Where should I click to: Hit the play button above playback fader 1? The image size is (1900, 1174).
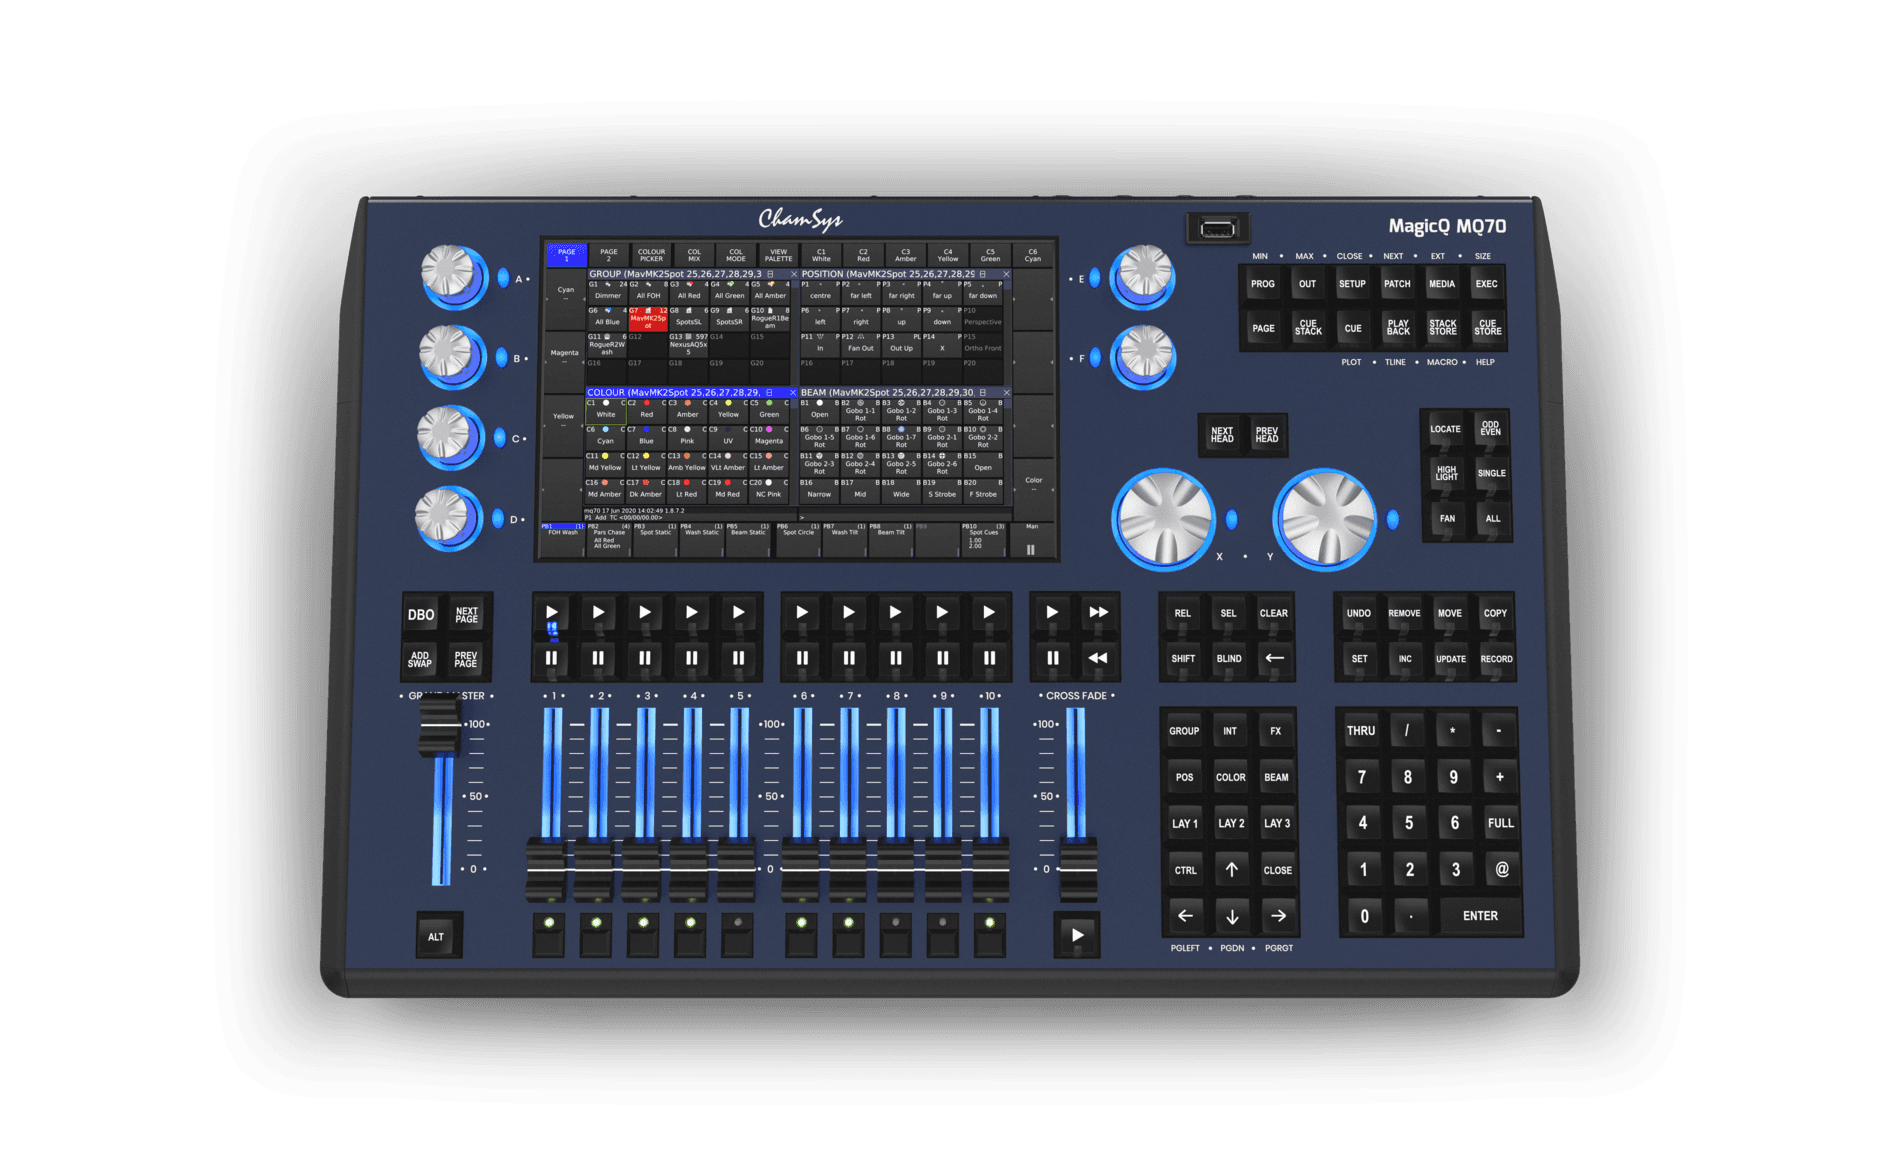551,612
